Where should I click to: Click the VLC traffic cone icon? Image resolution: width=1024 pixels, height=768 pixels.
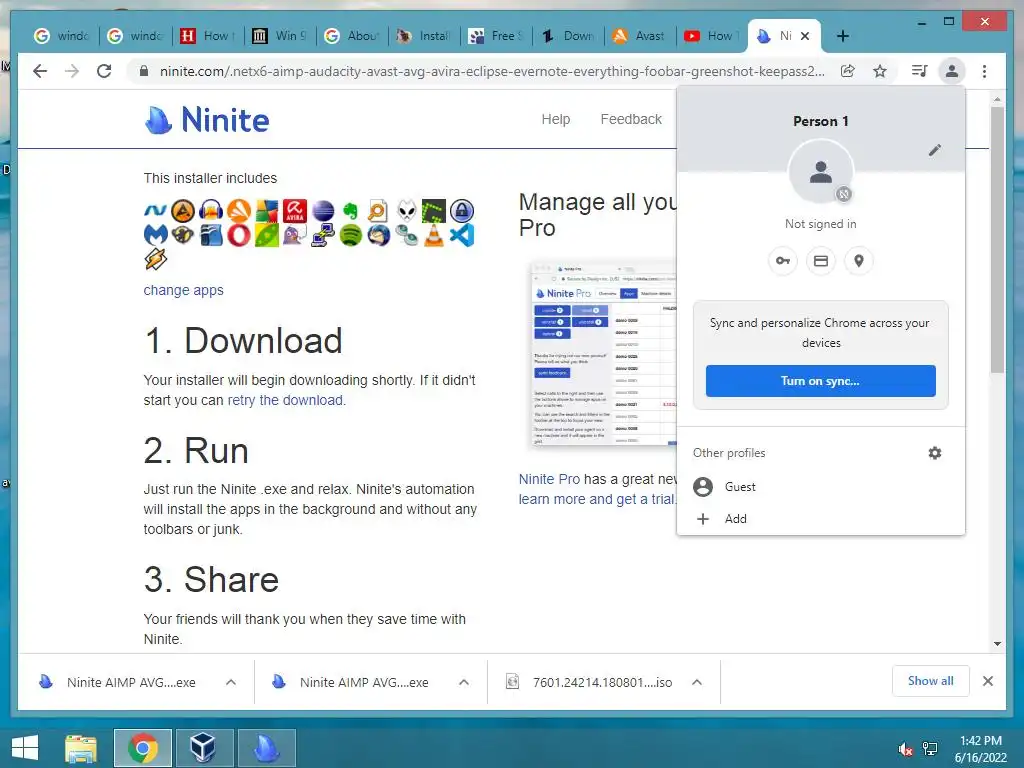click(434, 235)
